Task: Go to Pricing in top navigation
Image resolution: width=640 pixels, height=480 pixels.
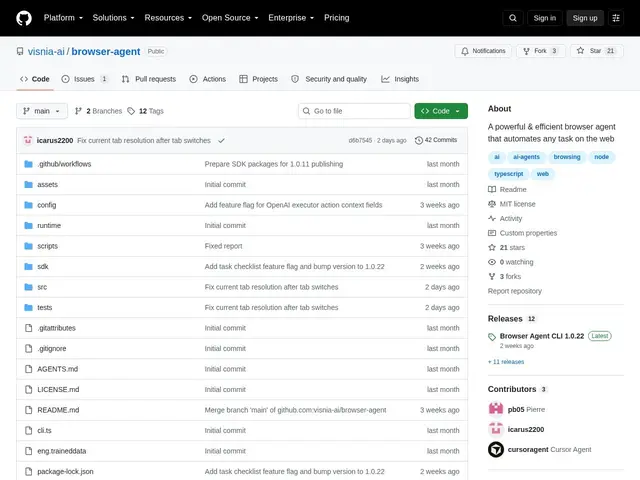Action: point(337,18)
